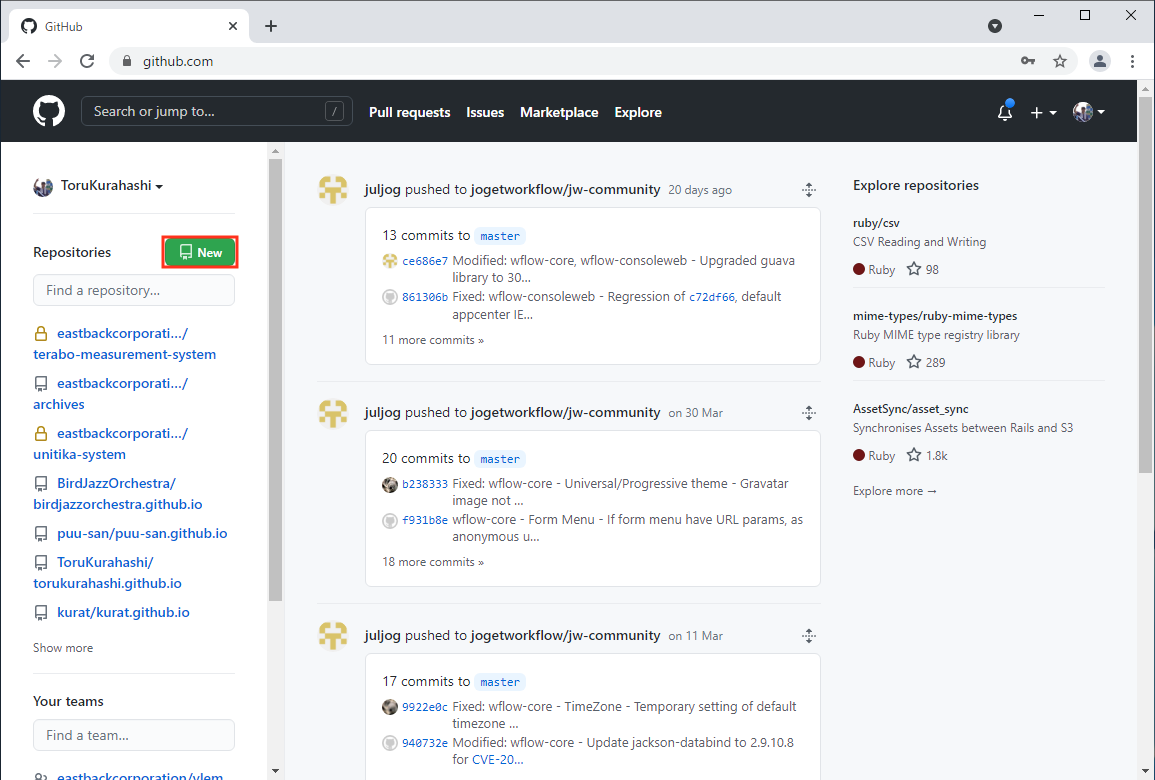
Task: Open the plus create-new dropdown
Action: pos(1043,113)
